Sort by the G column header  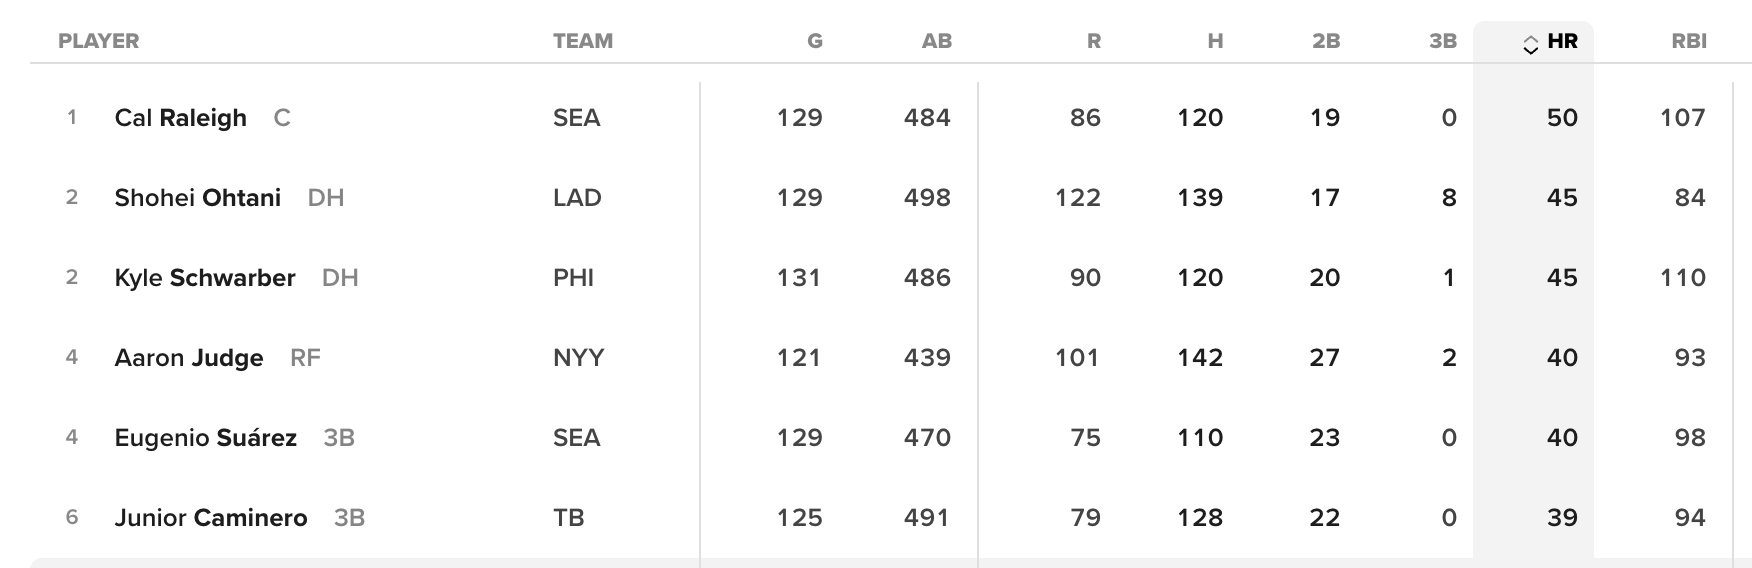[x=815, y=41]
